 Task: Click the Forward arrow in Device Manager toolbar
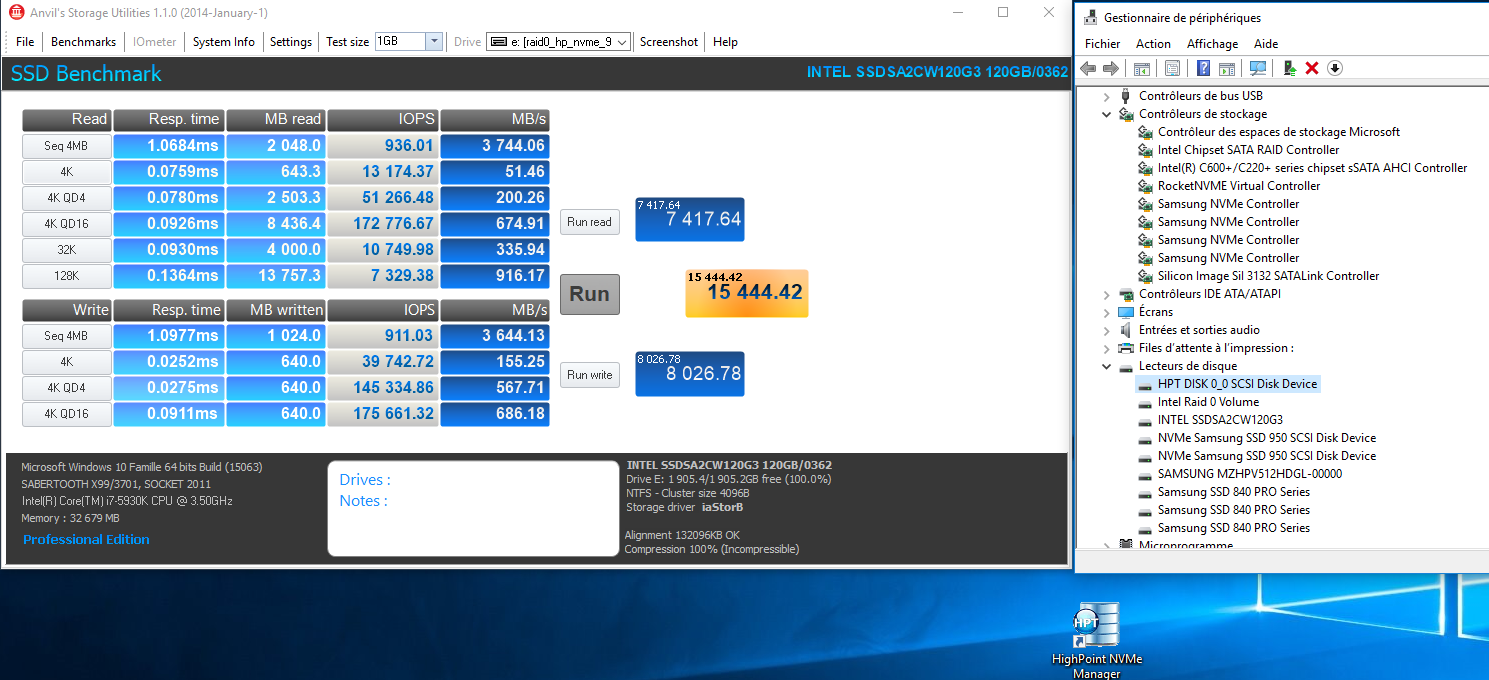coord(1110,68)
